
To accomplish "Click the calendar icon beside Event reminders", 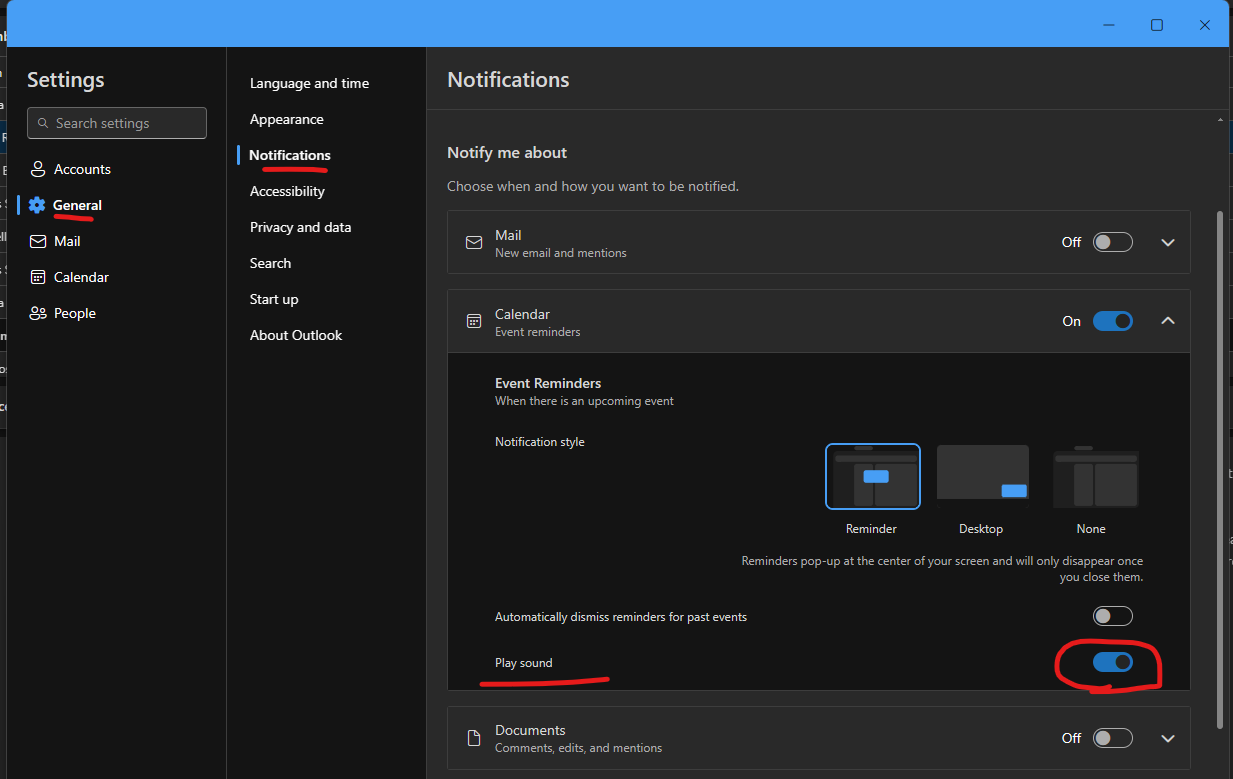I will point(474,321).
